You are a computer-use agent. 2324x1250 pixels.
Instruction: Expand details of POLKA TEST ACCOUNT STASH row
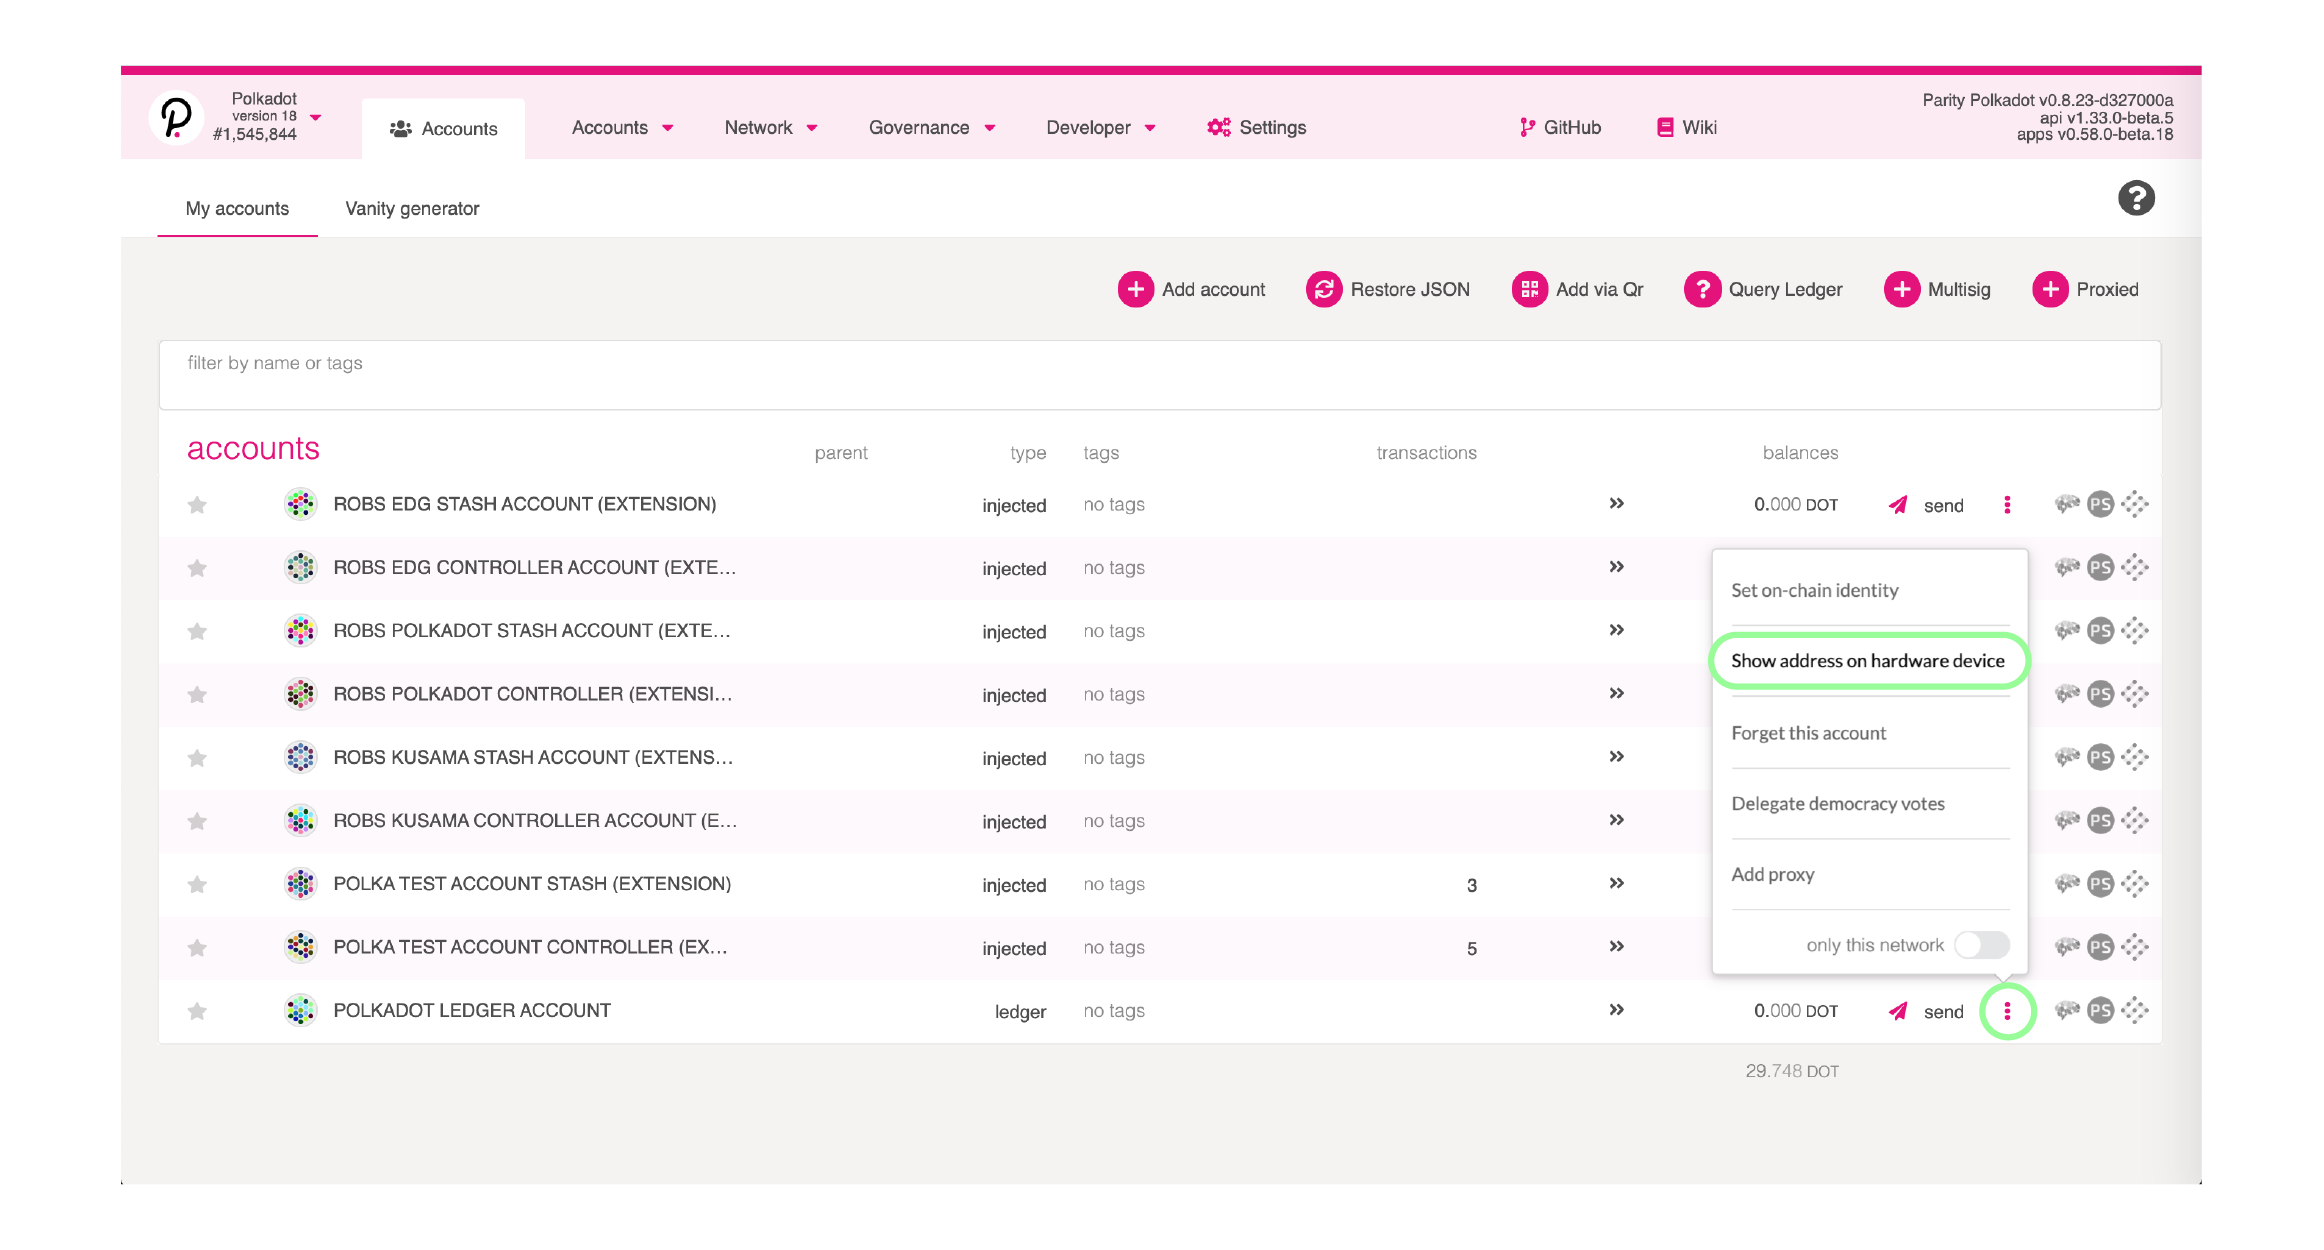click(x=1616, y=883)
